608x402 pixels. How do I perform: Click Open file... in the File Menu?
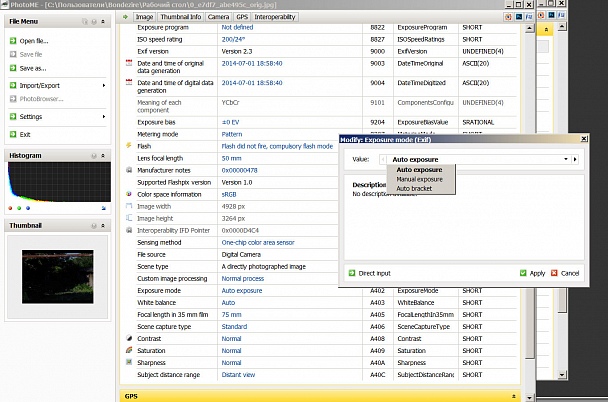coord(34,41)
